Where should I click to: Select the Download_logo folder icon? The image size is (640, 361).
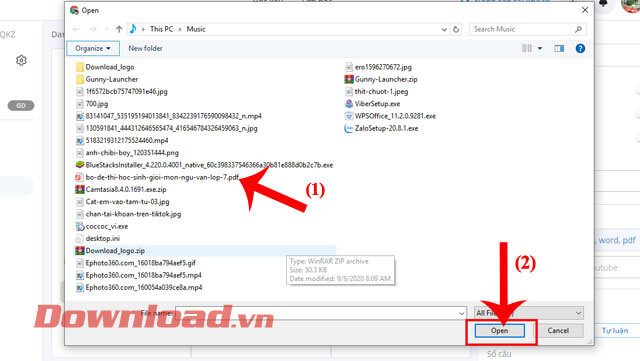tap(80, 67)
